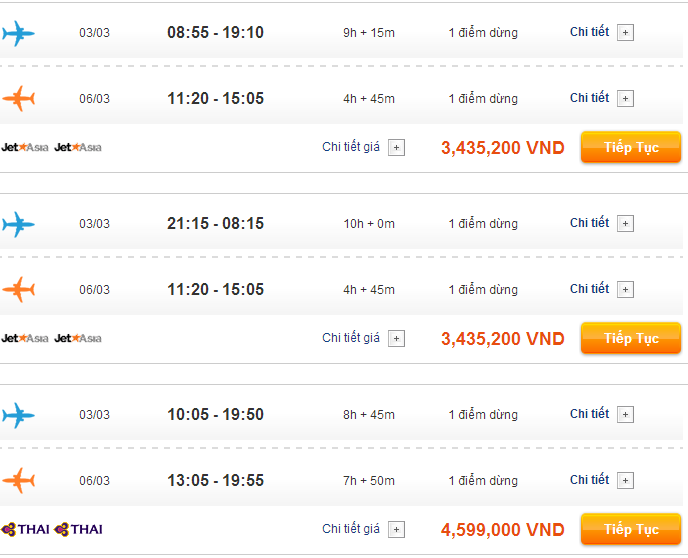The width and height of the screenshot is (688, 558).
Task: Expand Chi tiết for 08:55 - 19:10 flight
Action: (x=625, y=33)
